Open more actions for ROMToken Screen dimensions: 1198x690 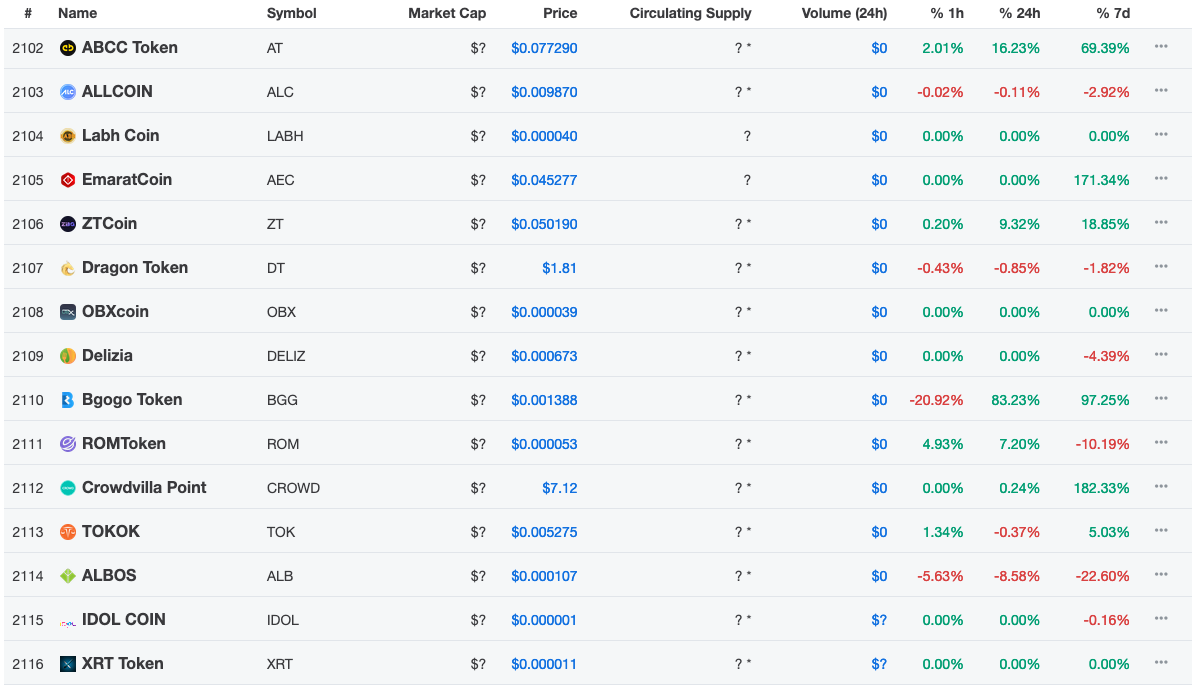pyautogui.click(x=1161, y=442)
